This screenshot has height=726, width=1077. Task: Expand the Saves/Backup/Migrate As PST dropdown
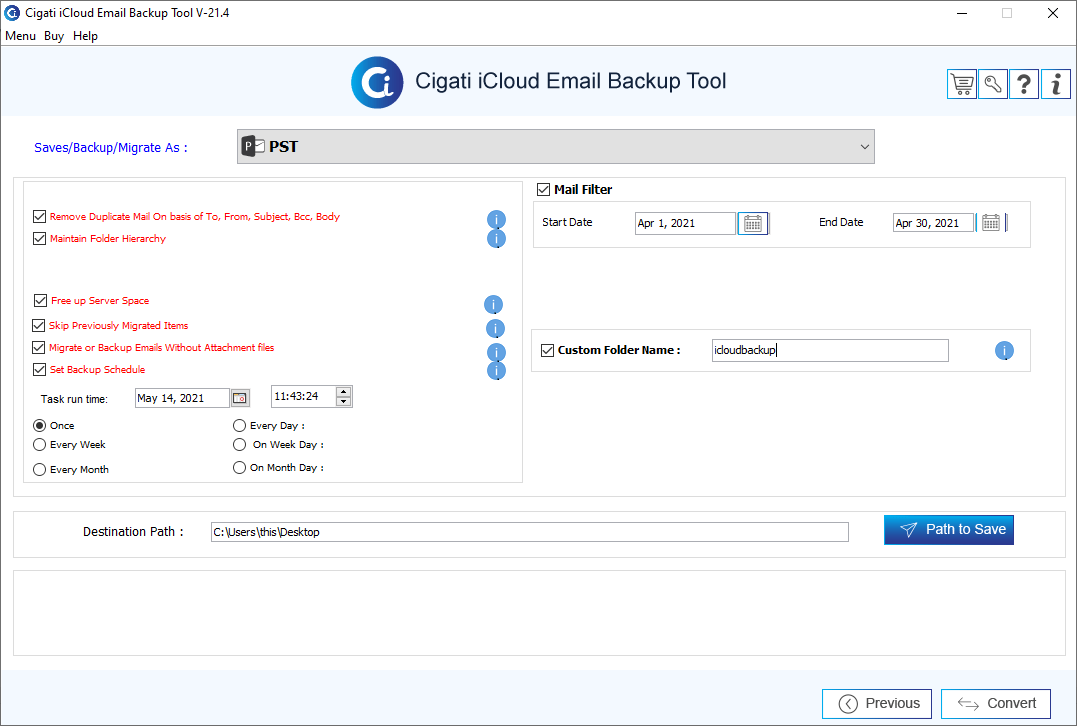556,146
